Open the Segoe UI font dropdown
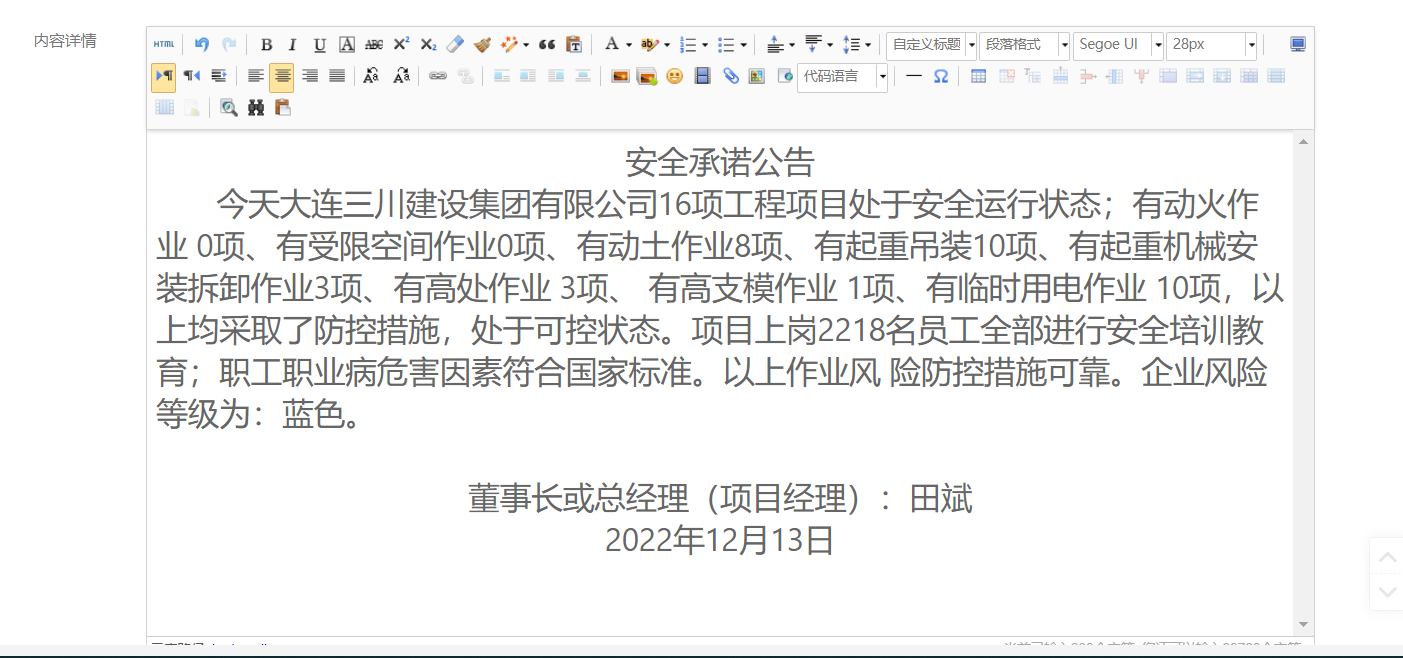Viewport: 1403px width, 658px height. 1118,44
